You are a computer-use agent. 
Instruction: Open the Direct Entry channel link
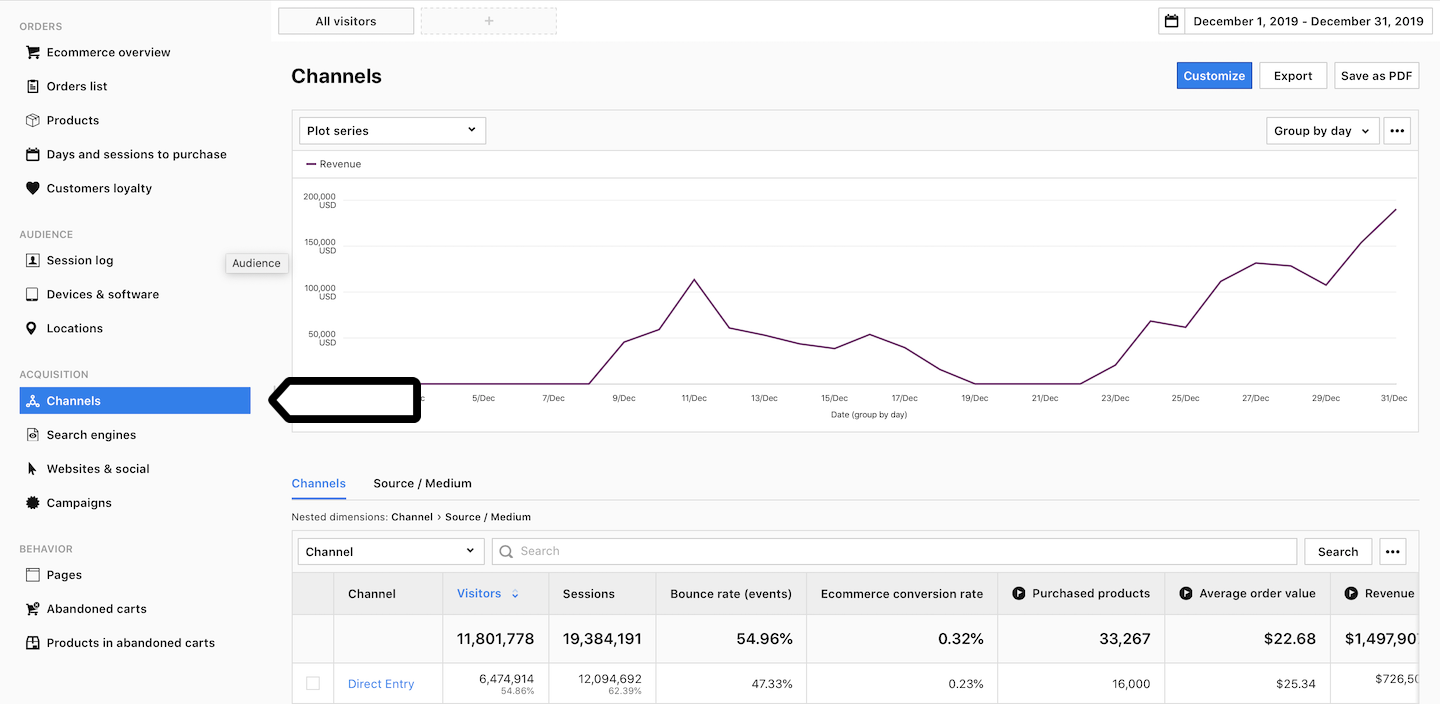pyautogui.click(x=381, y=684)
